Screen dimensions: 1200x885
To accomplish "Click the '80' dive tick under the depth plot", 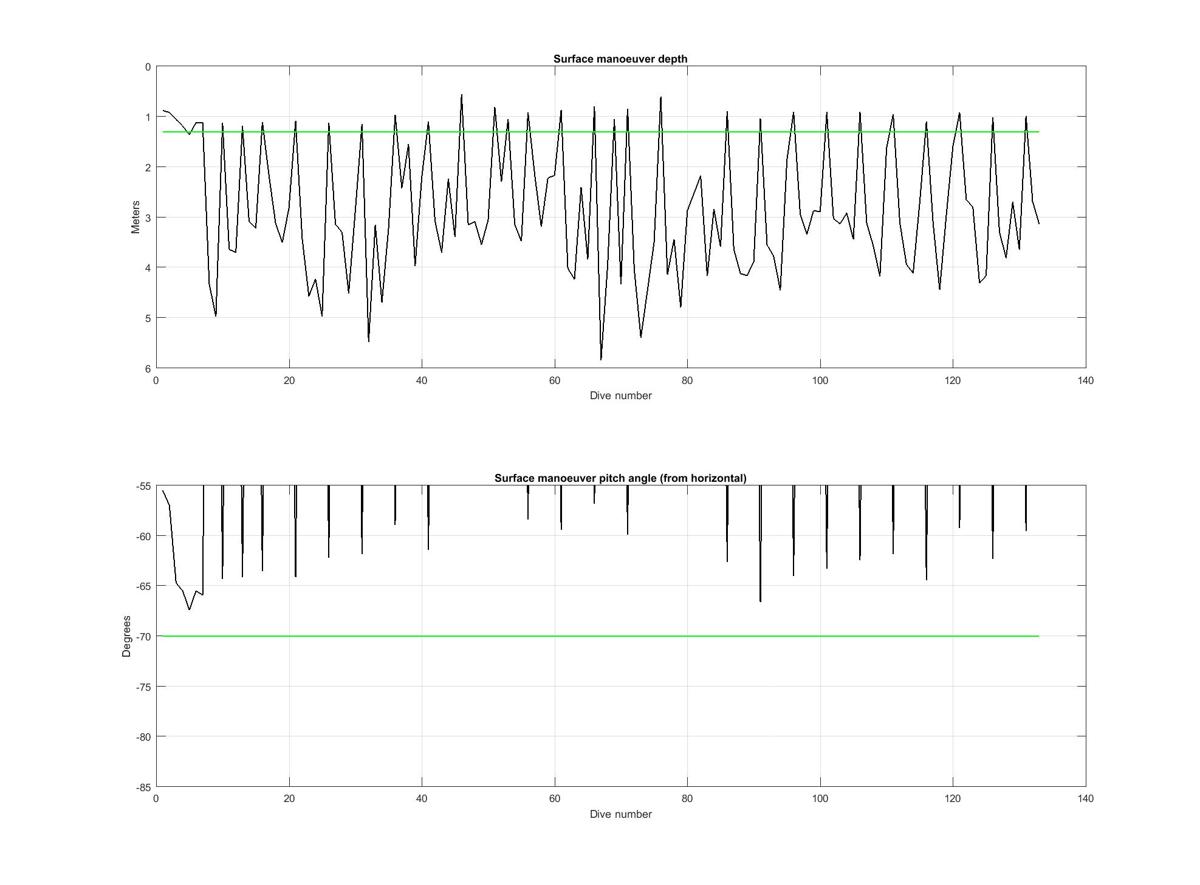I will click(687, 380).
